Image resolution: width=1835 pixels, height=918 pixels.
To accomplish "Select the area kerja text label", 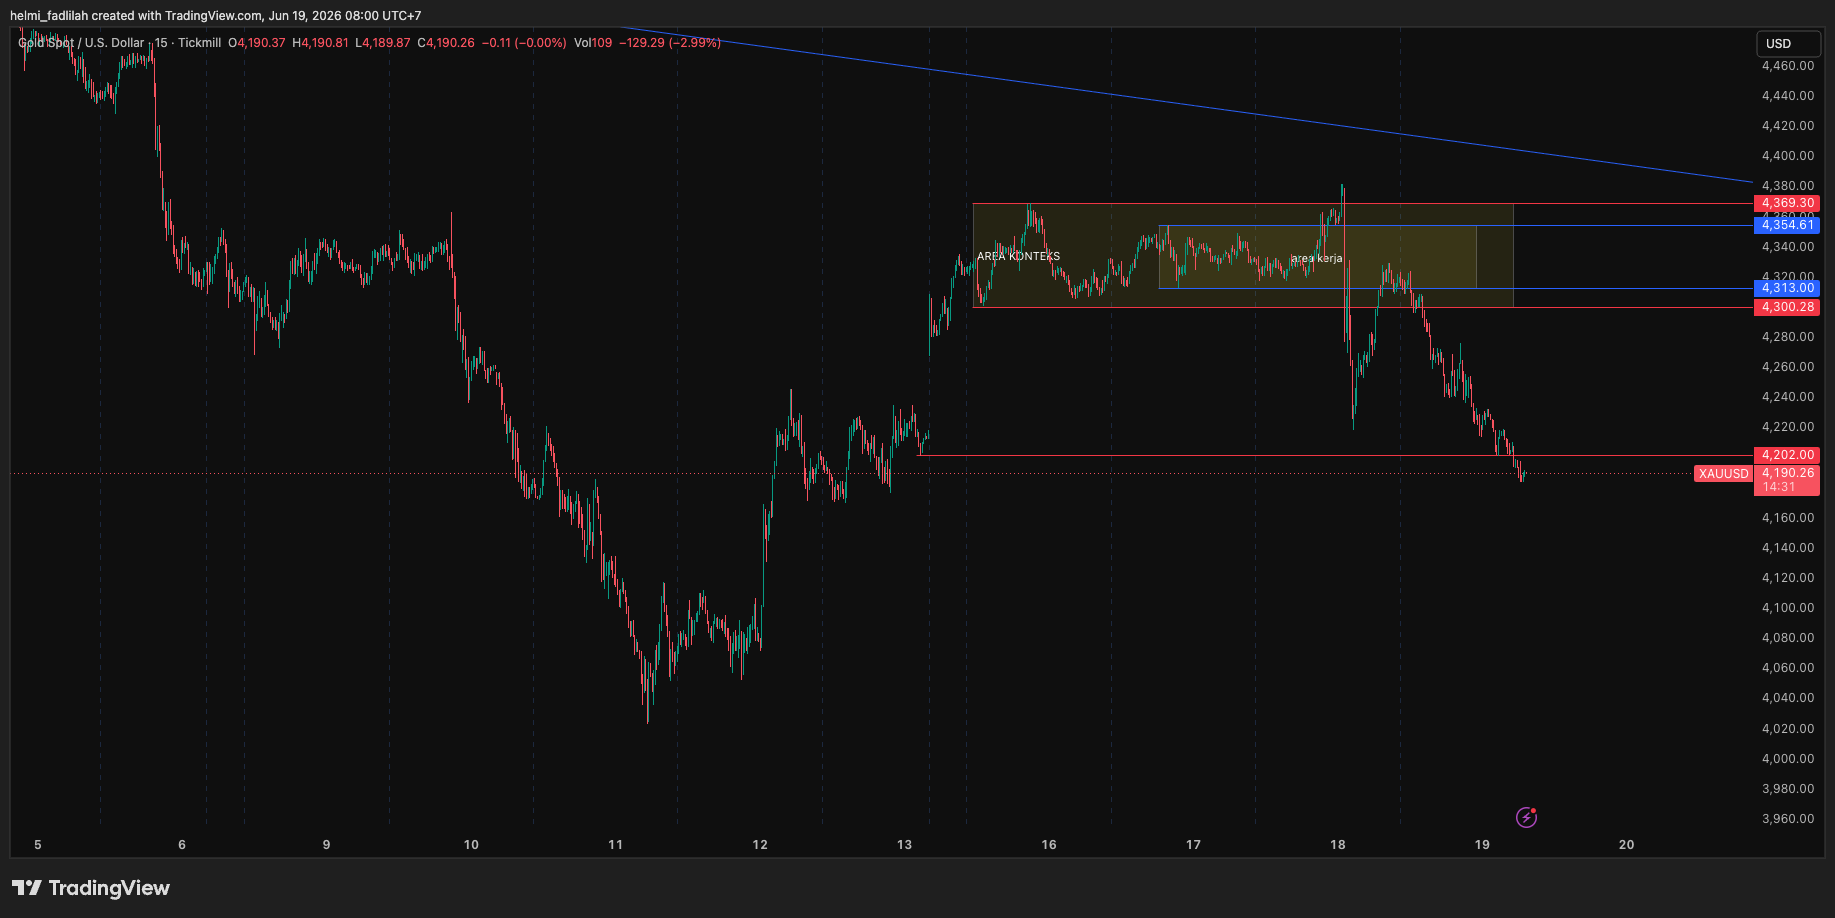I will point(1316,259).
